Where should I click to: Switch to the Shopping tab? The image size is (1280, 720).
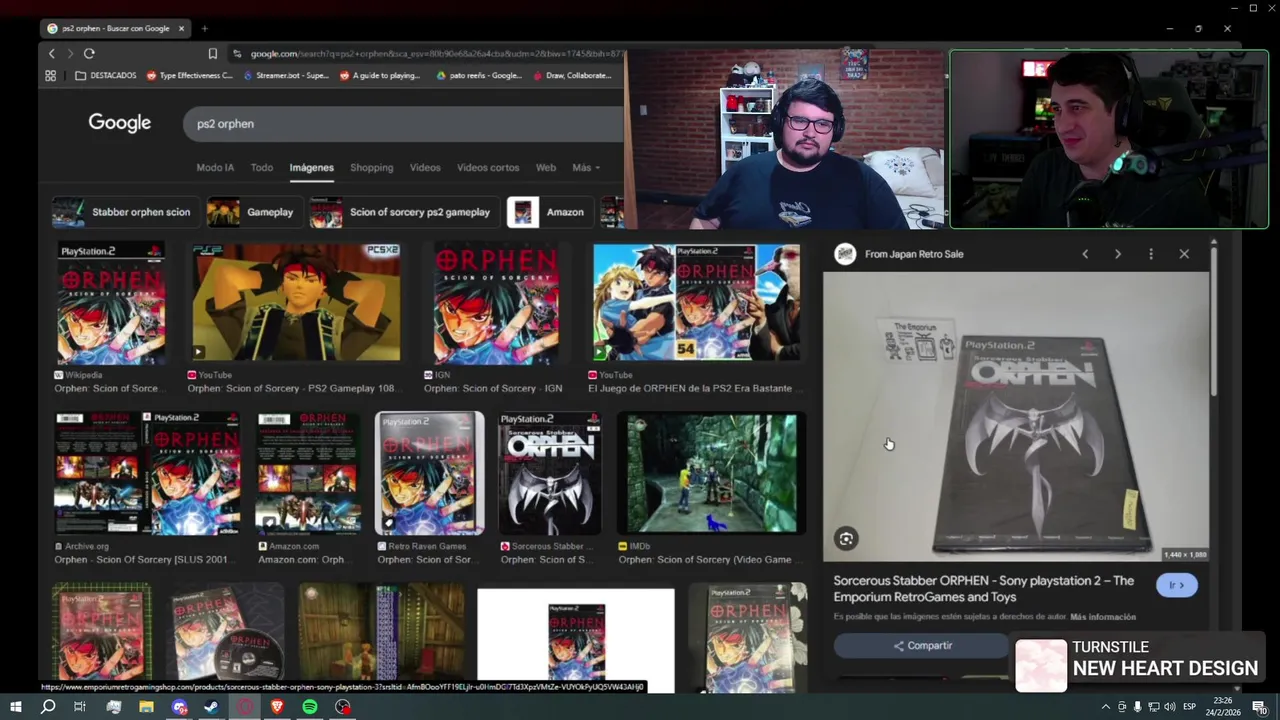point(371,167)
